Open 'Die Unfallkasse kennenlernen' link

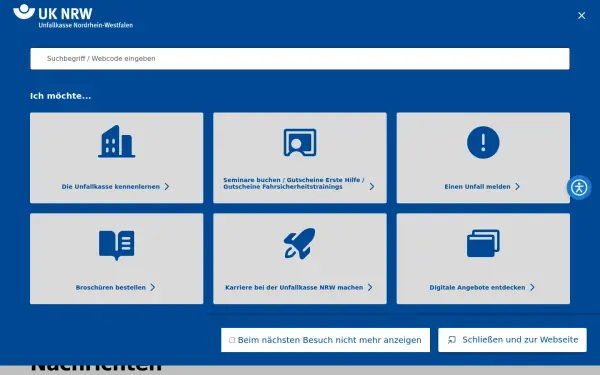111,187
